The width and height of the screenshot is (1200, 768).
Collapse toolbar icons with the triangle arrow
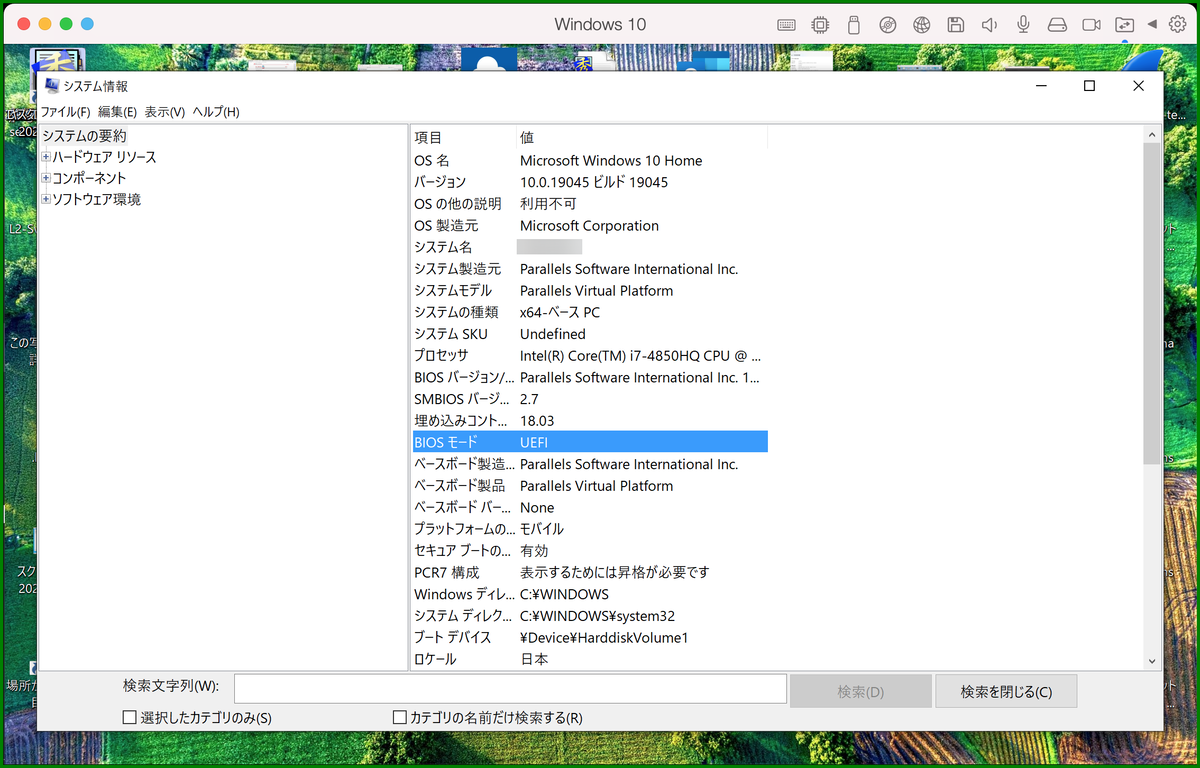tap(1152, 24)
